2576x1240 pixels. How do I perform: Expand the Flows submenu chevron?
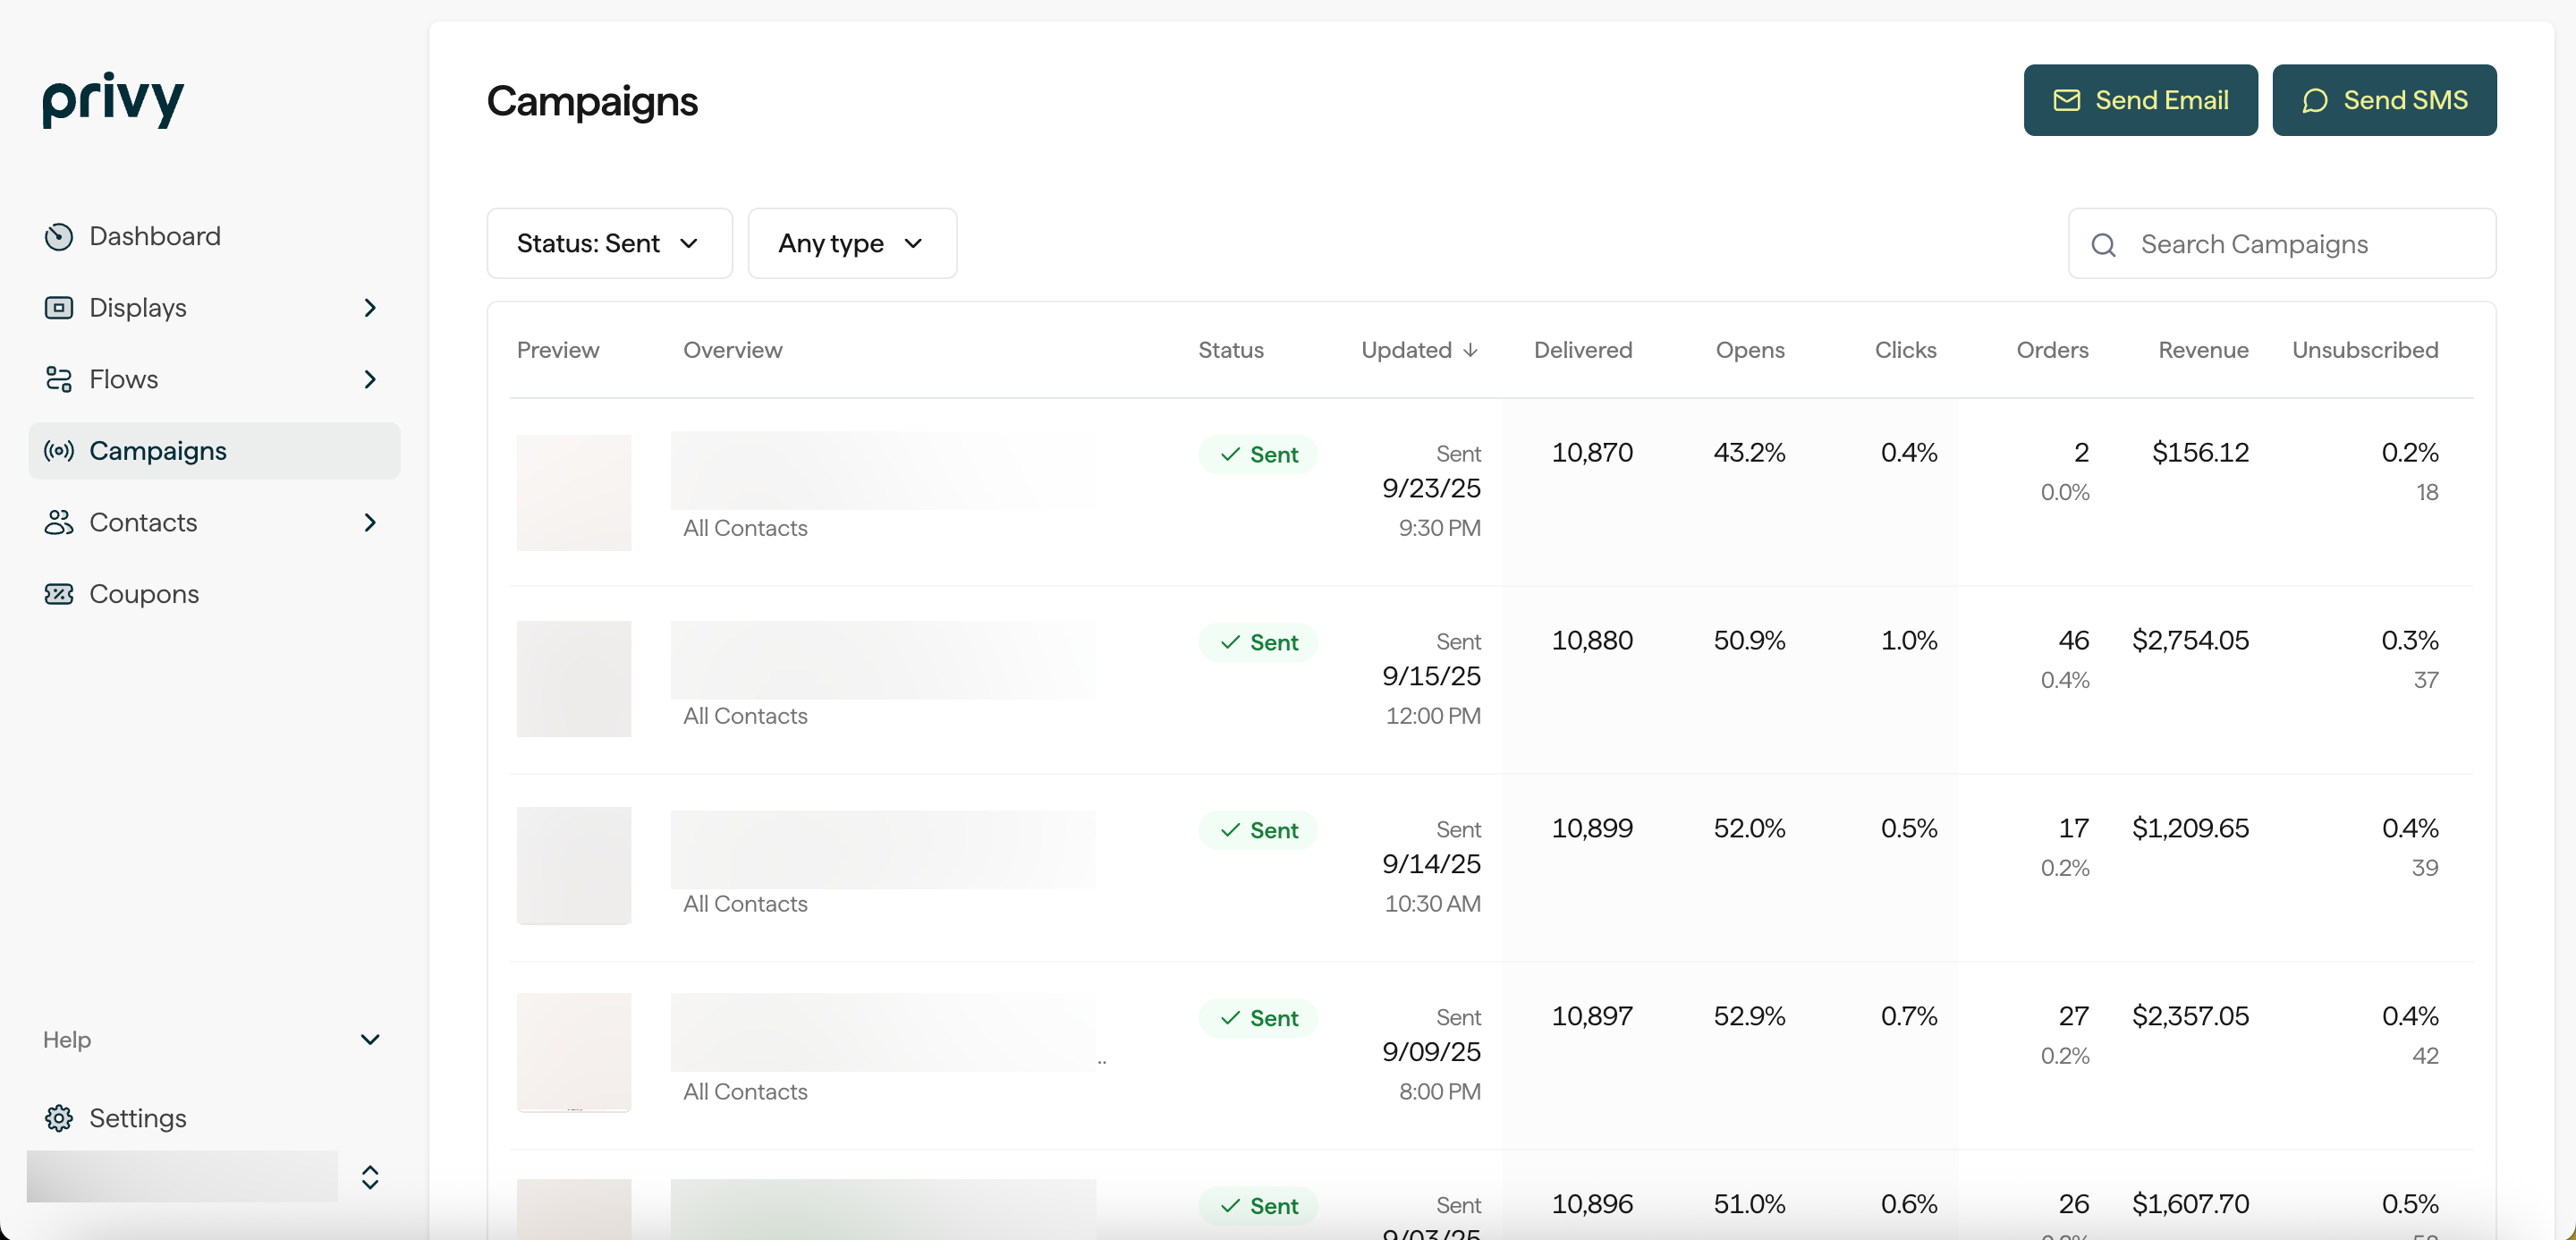coord(370,380)
